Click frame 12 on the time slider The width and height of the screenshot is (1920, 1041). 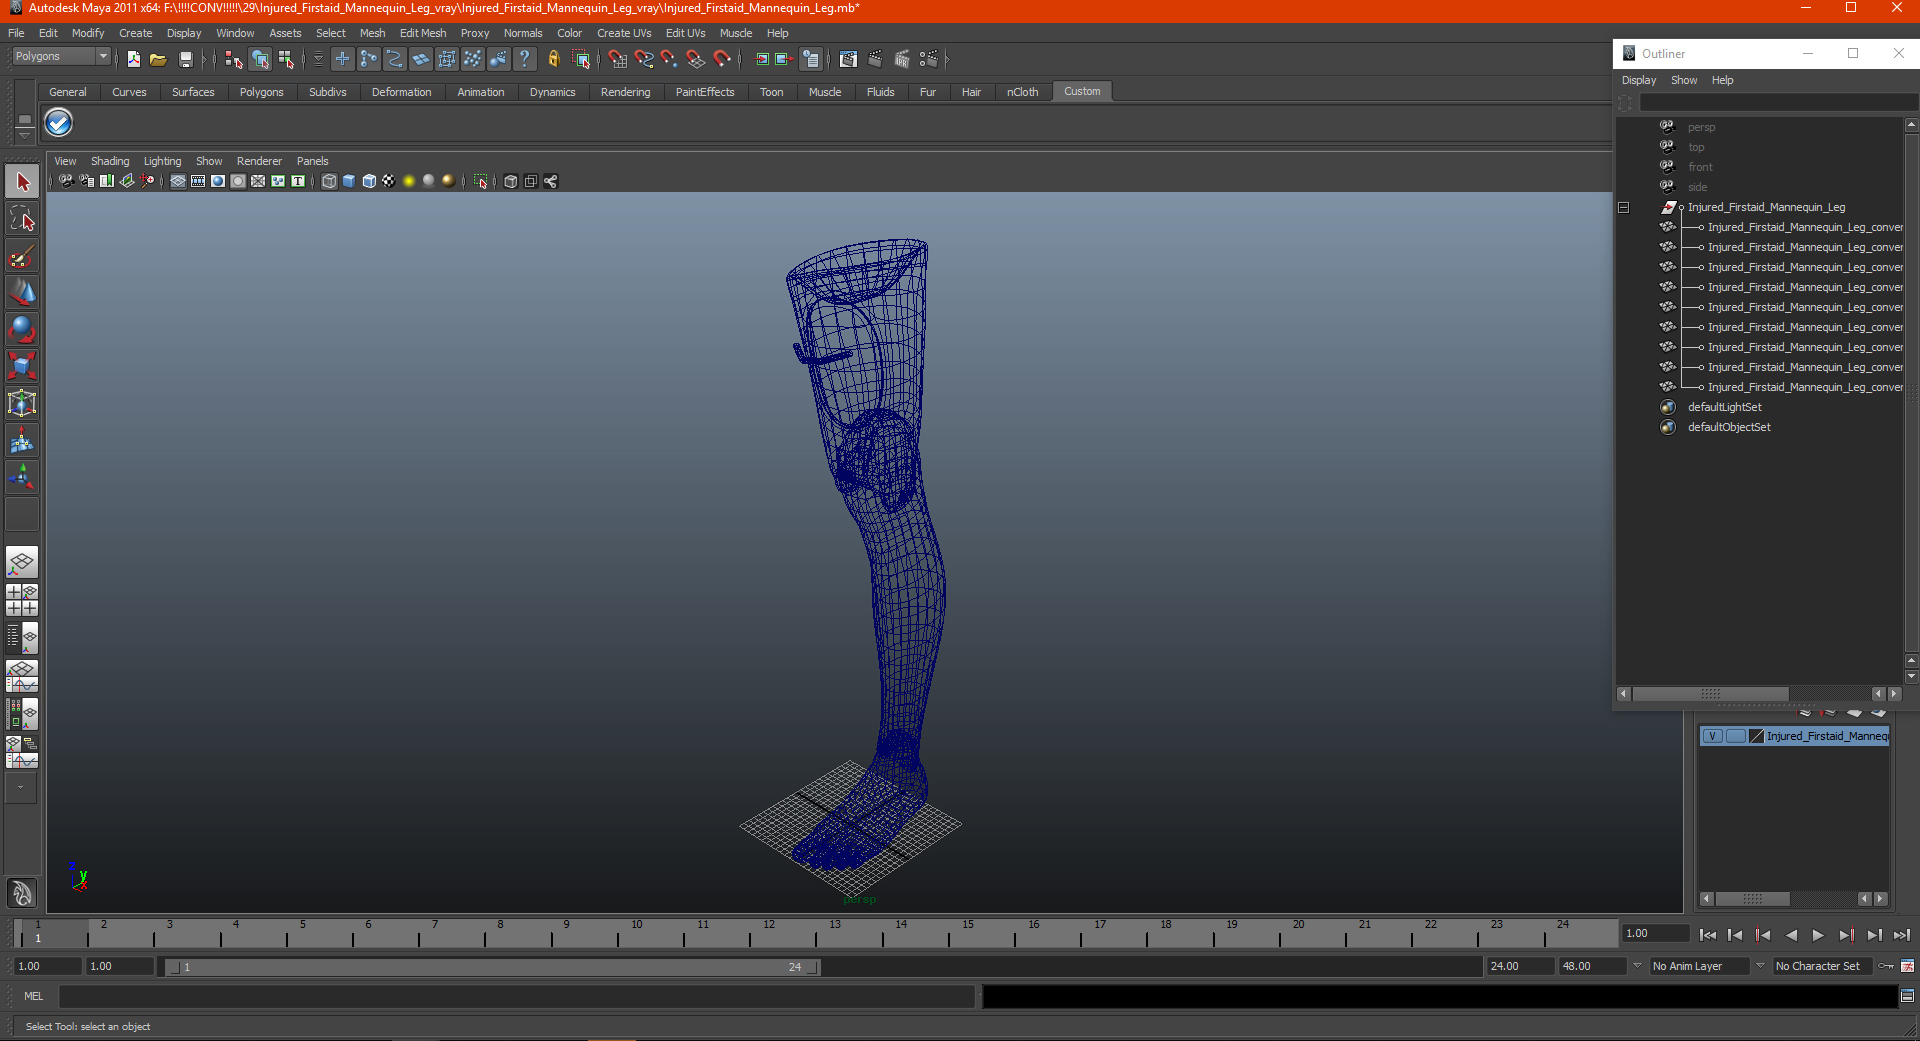pos(768,934)
